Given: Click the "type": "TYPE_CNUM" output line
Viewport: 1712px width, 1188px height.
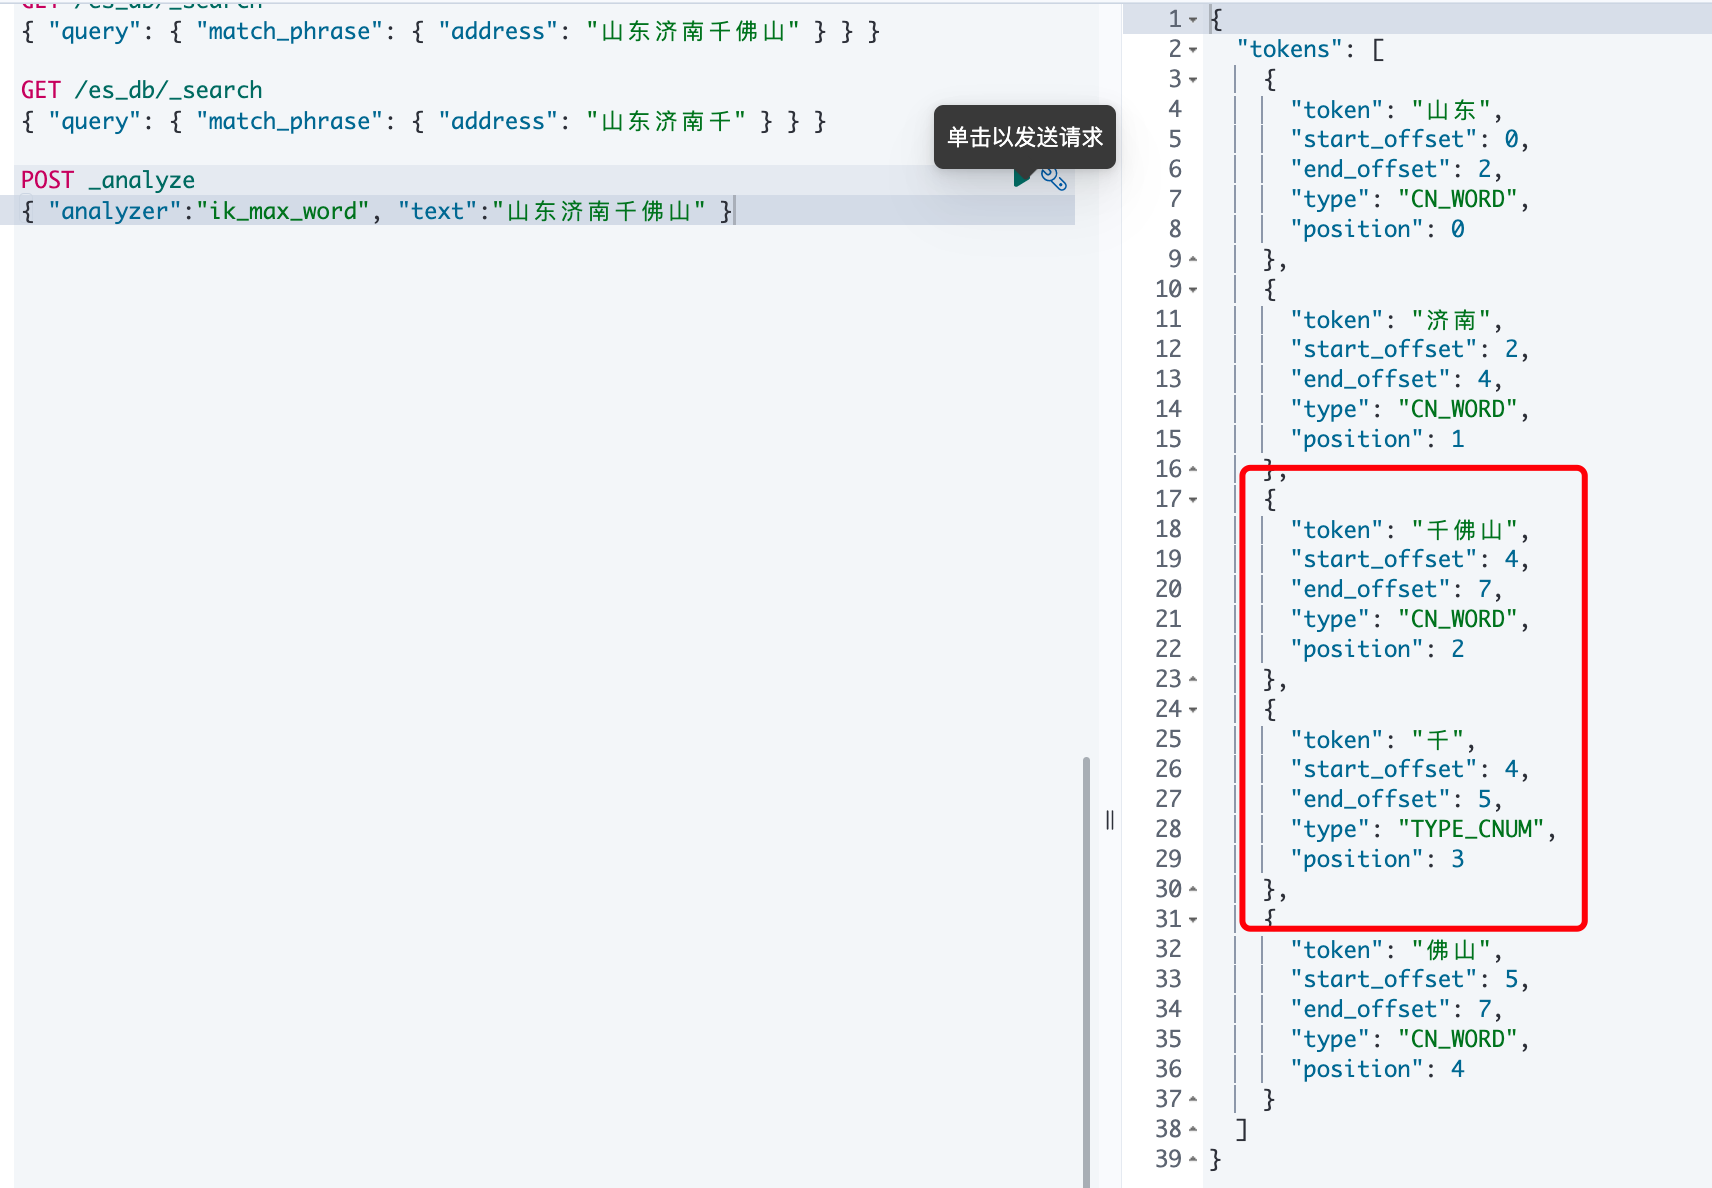Looking at the screenshot, I should [1423, 829].
